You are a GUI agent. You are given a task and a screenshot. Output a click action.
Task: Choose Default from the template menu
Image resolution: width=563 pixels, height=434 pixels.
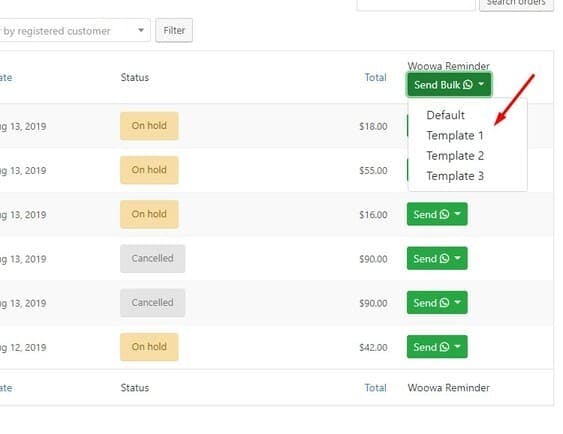pyautogui.click(x=445, y=115)
